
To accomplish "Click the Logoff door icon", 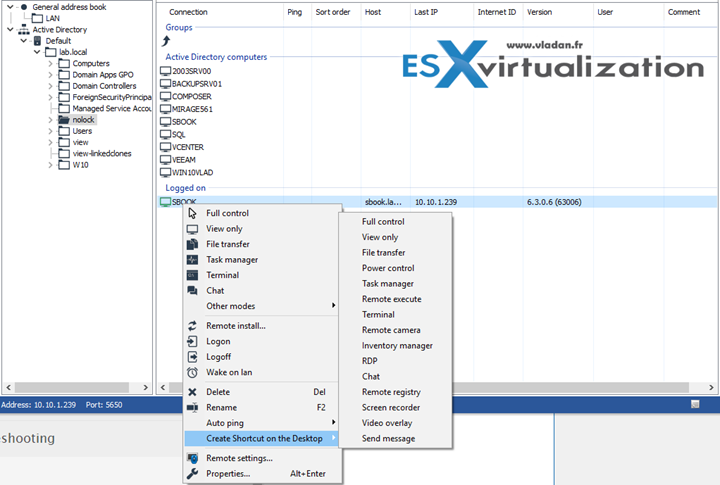I will (192, 357).
